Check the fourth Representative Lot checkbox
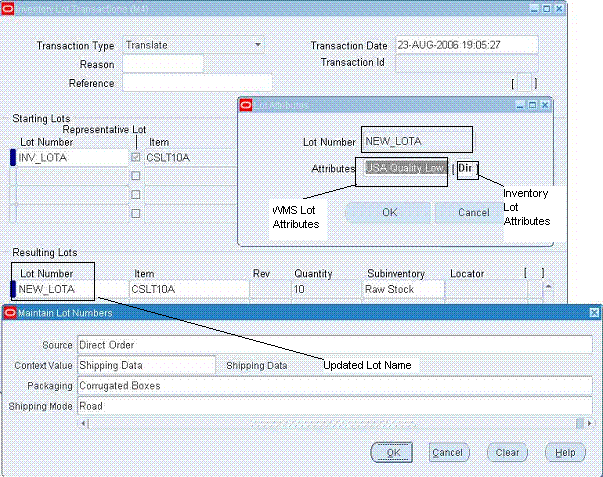603x477 pixels. pos(136,213)
